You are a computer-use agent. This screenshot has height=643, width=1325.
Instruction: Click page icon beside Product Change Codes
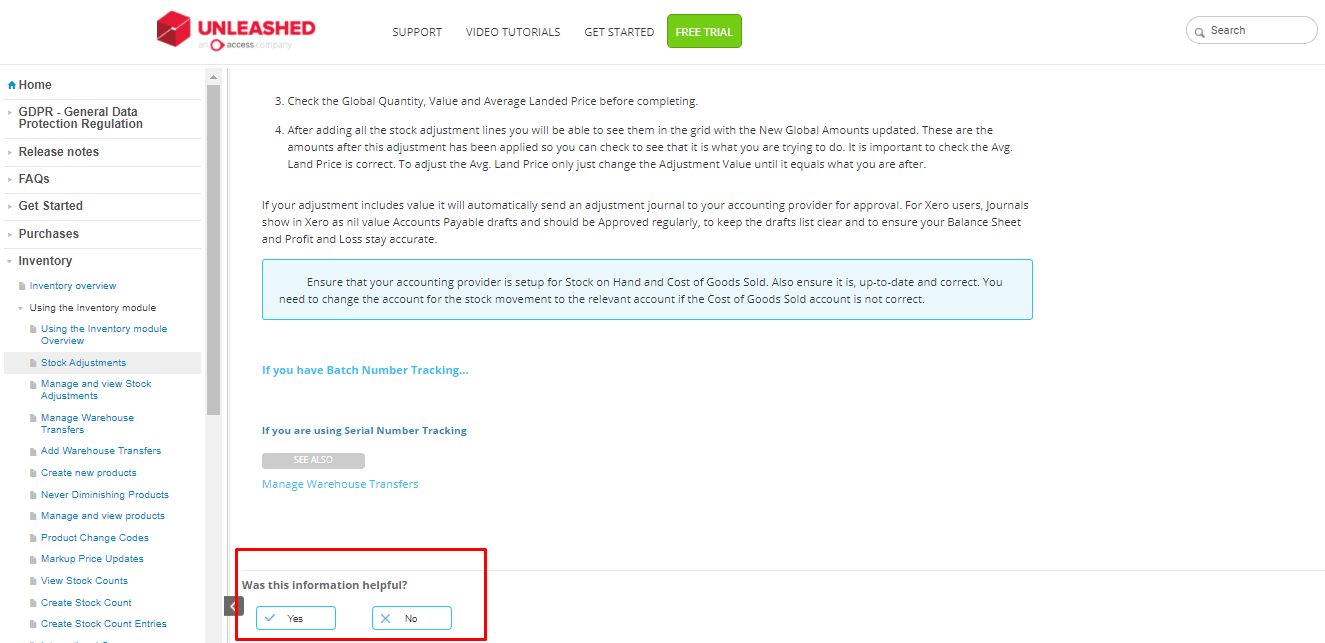[33, 538]
